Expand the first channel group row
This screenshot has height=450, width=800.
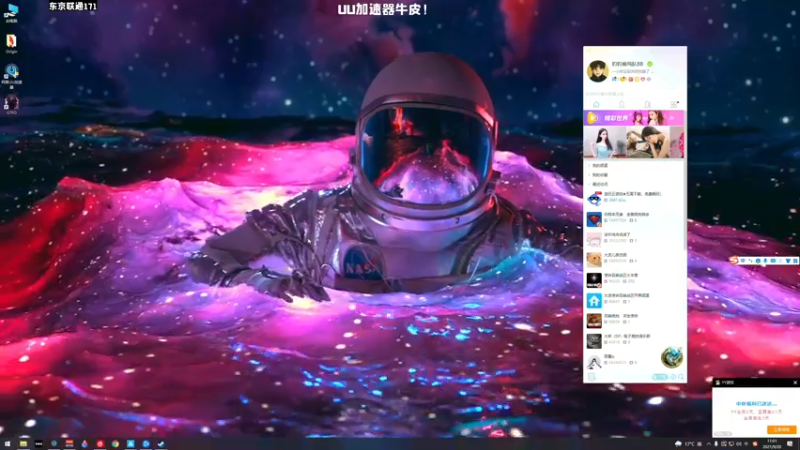[634, 165]
